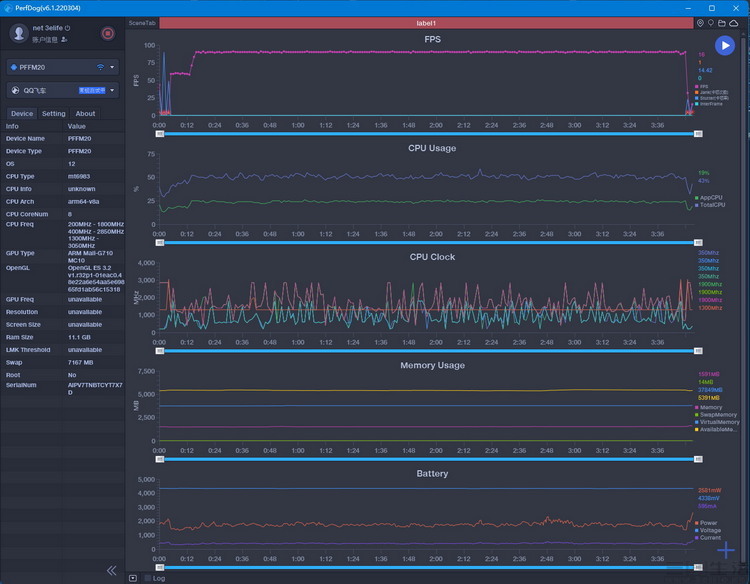Toggle InterFrame series in FPS legend

tap(709, 104)
